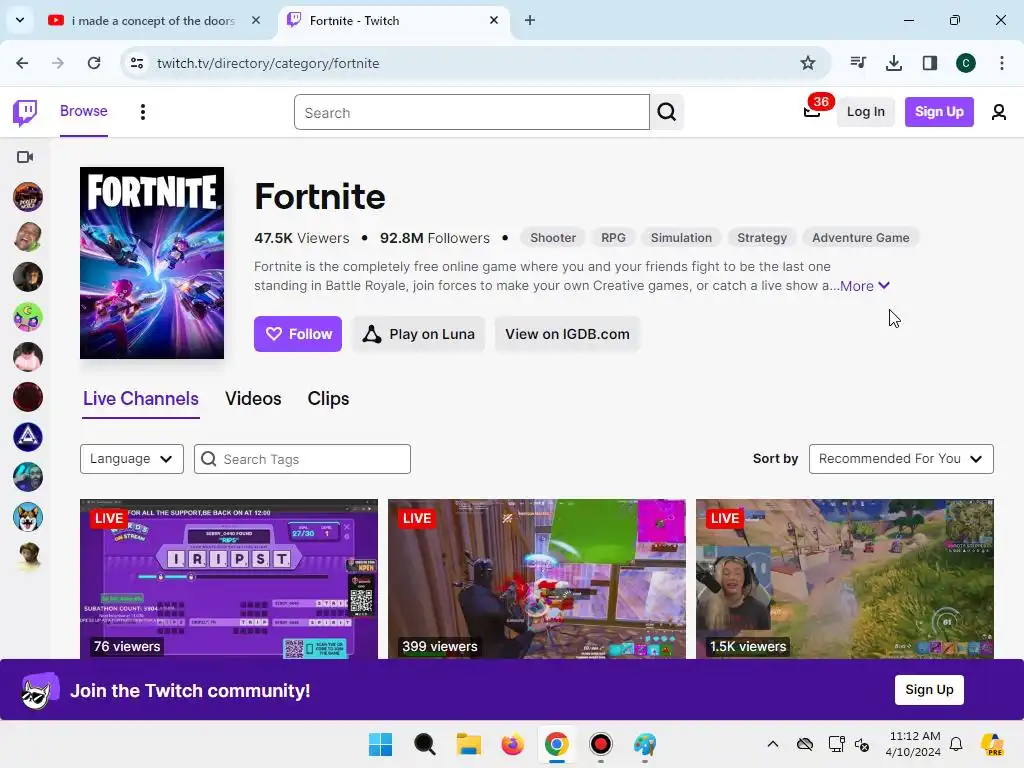The width and height of the screenshot is (1024, 768).
Task: Open the 1.5K viewers live stream thumbnail
Action: (x=845, y=579)
